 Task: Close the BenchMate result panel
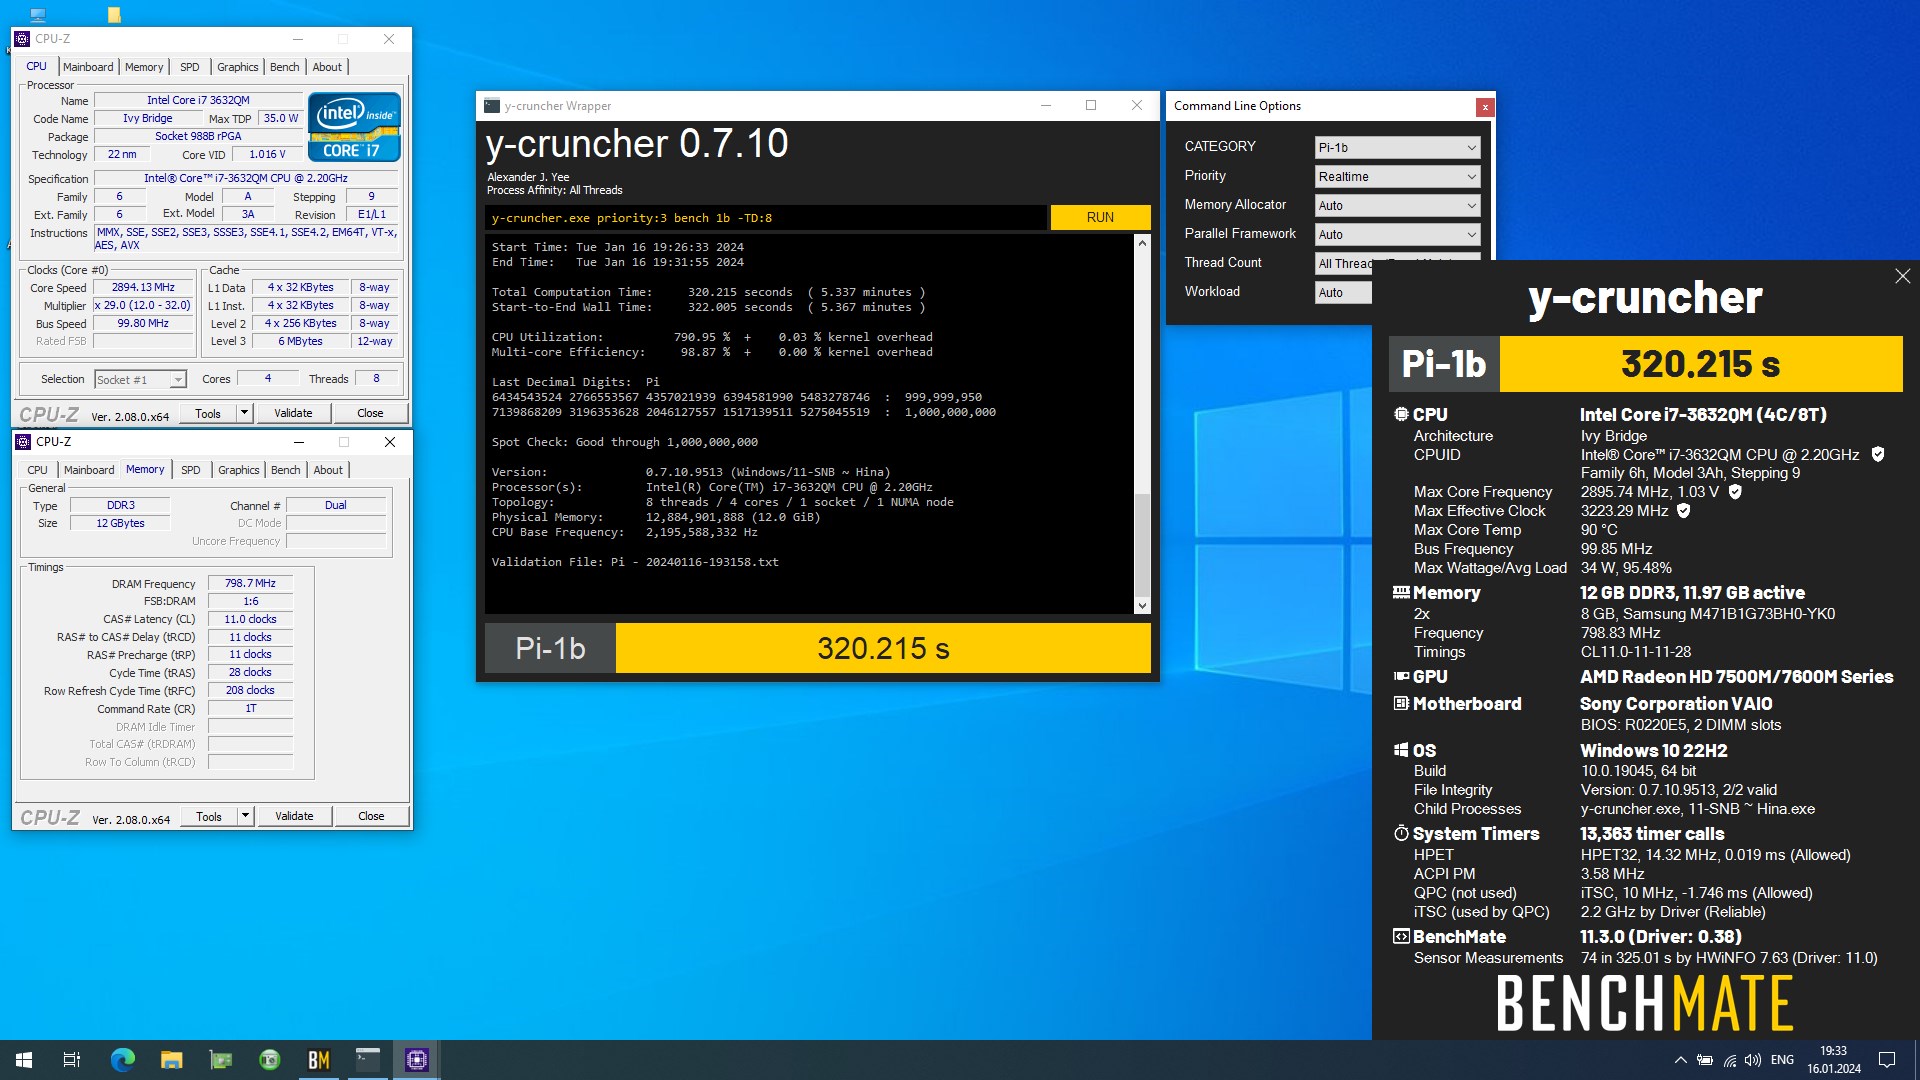point(1902,276)
